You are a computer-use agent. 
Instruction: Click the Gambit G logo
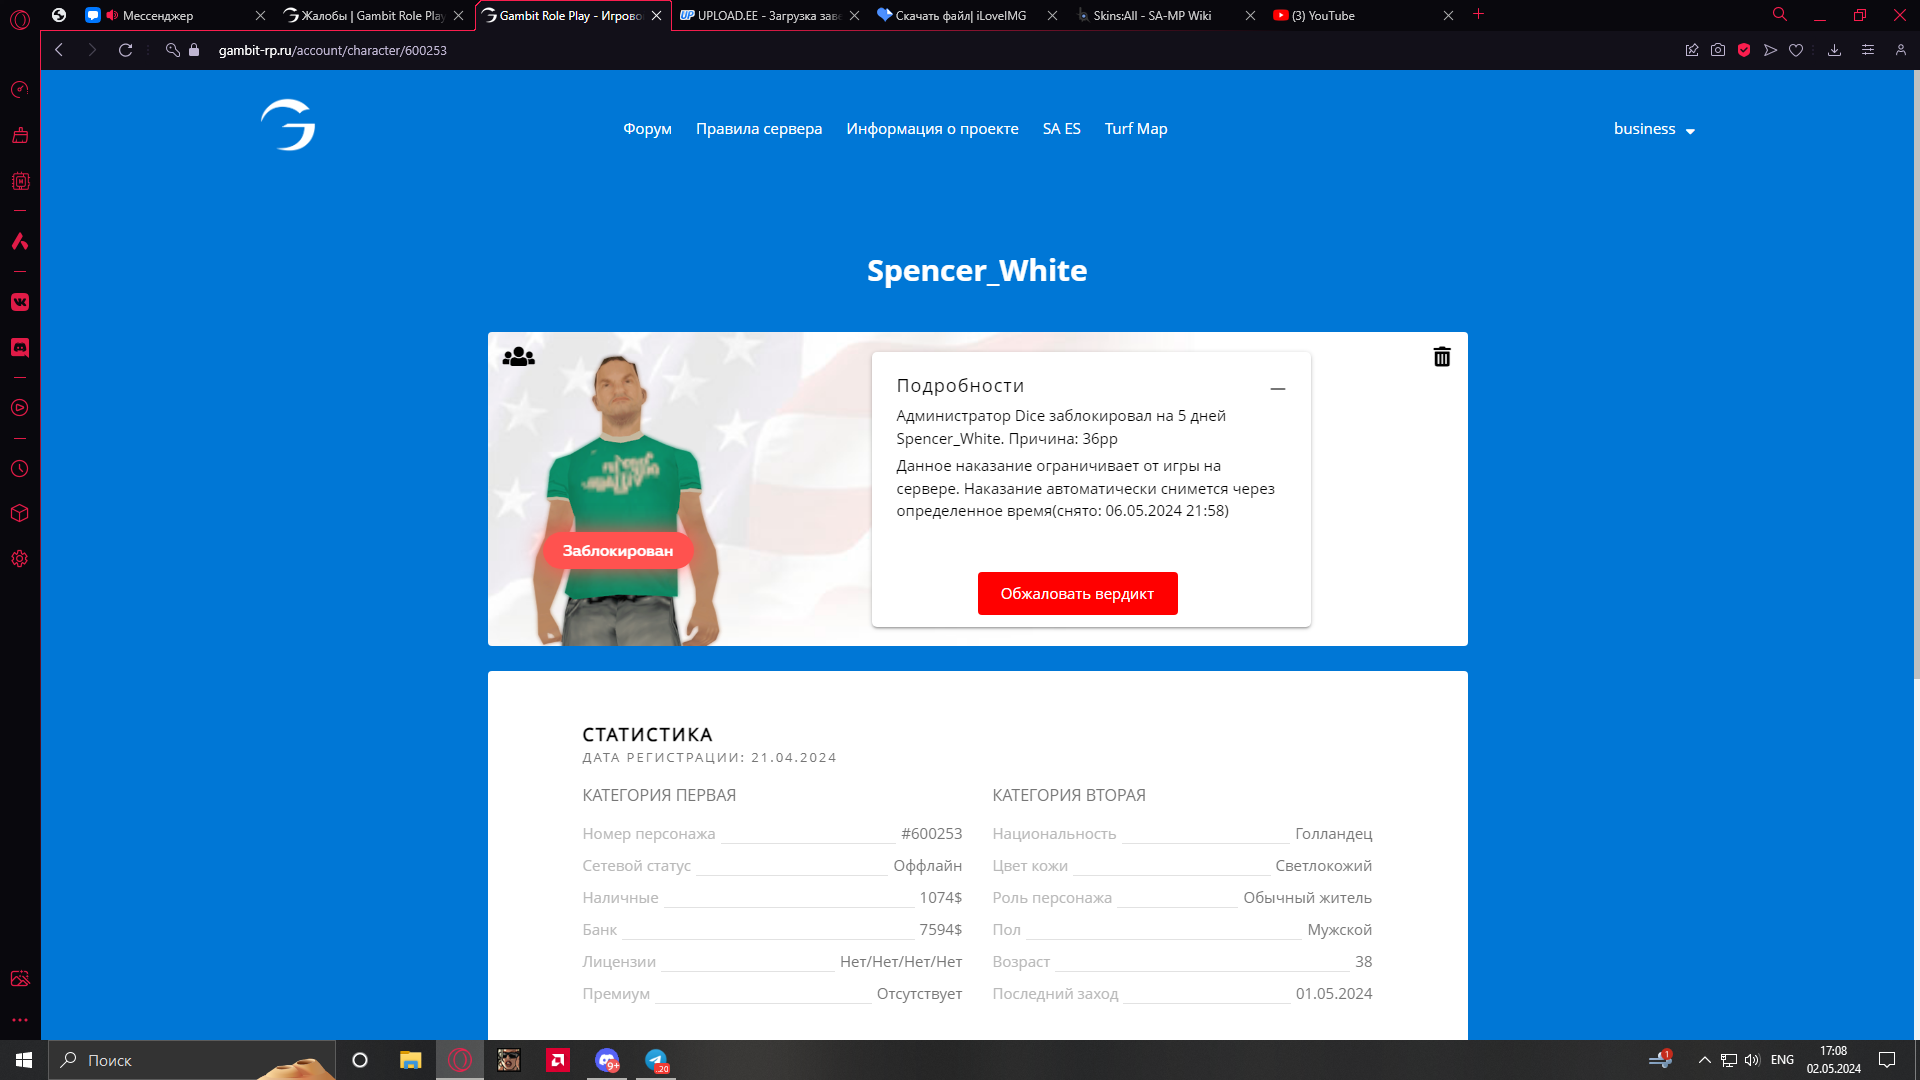288,125
